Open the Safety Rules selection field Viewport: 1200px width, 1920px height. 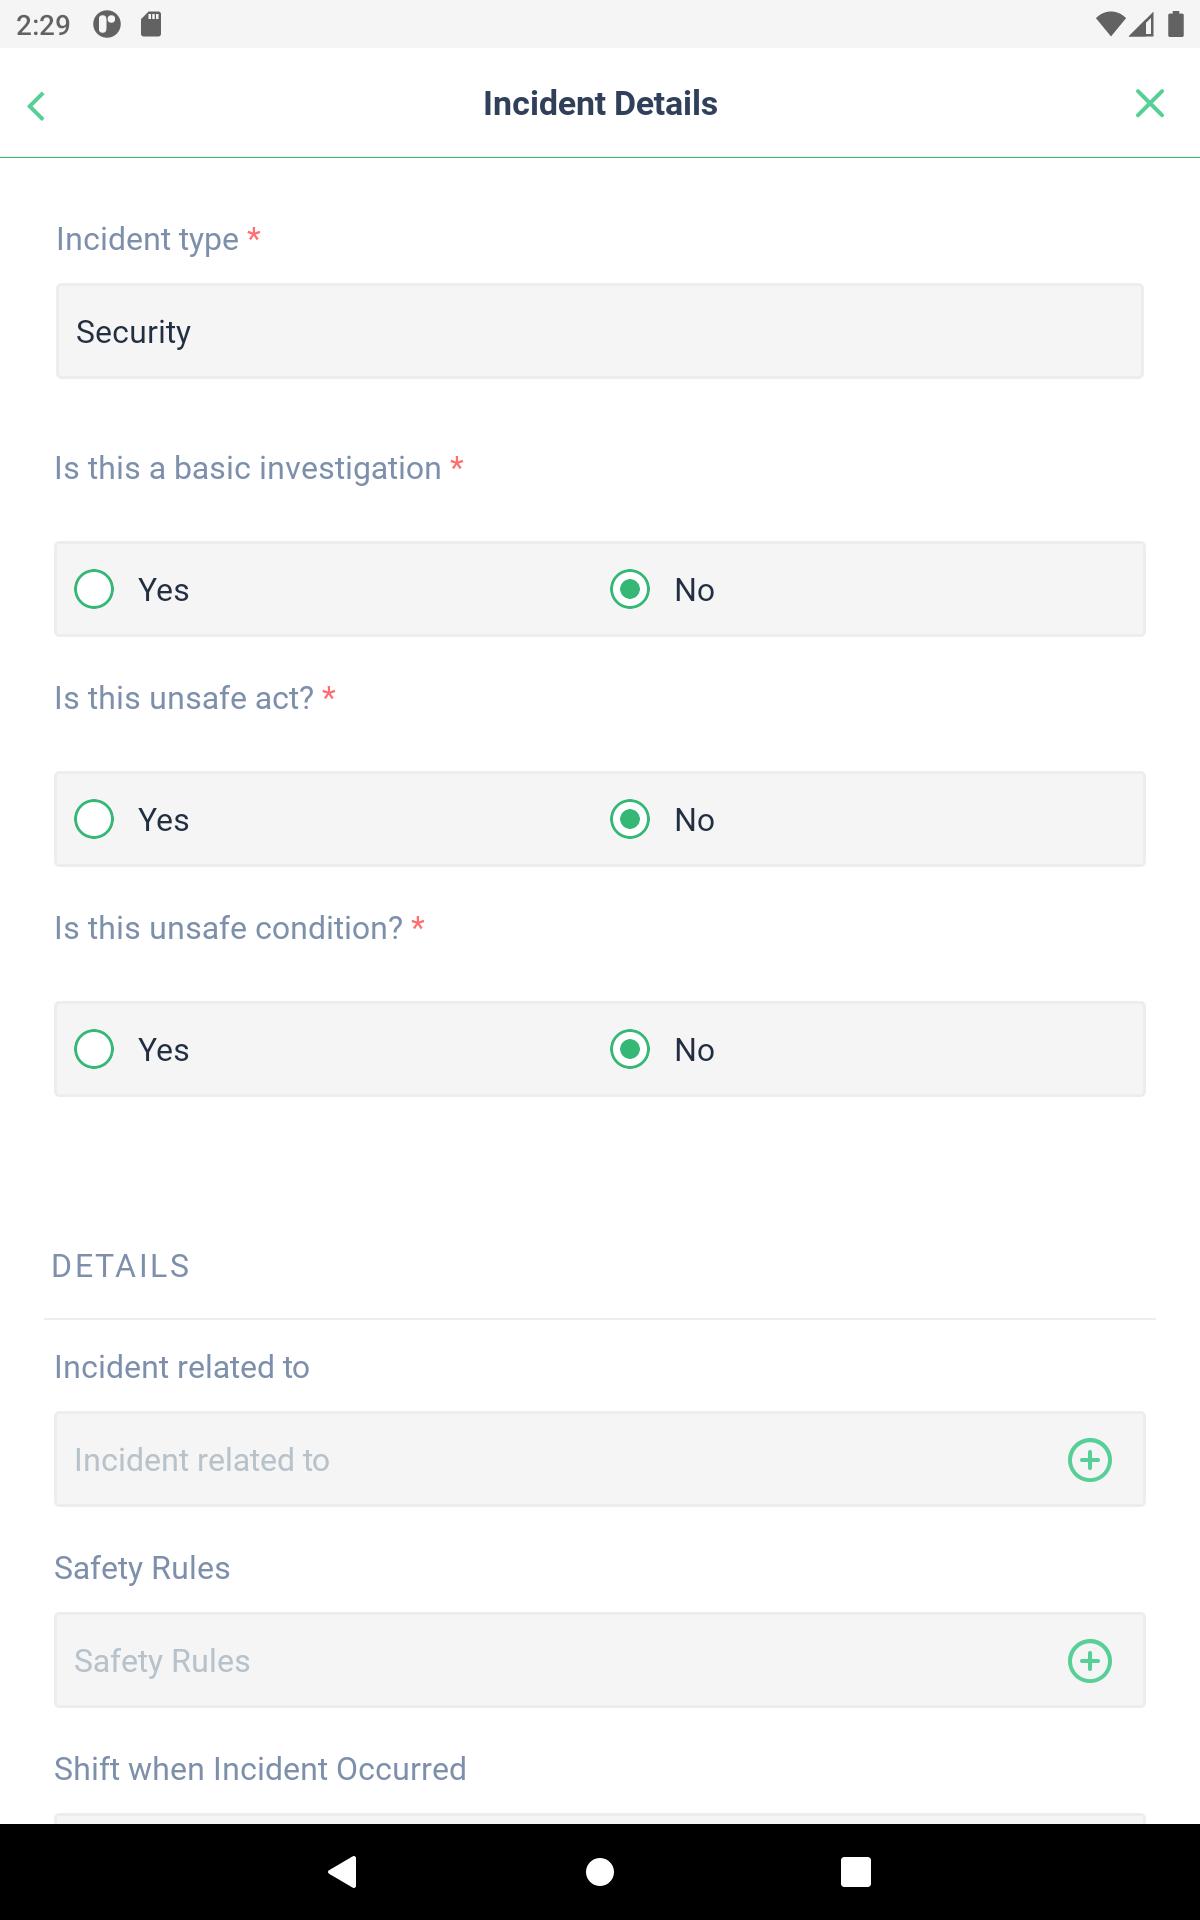click(600, 1660)
